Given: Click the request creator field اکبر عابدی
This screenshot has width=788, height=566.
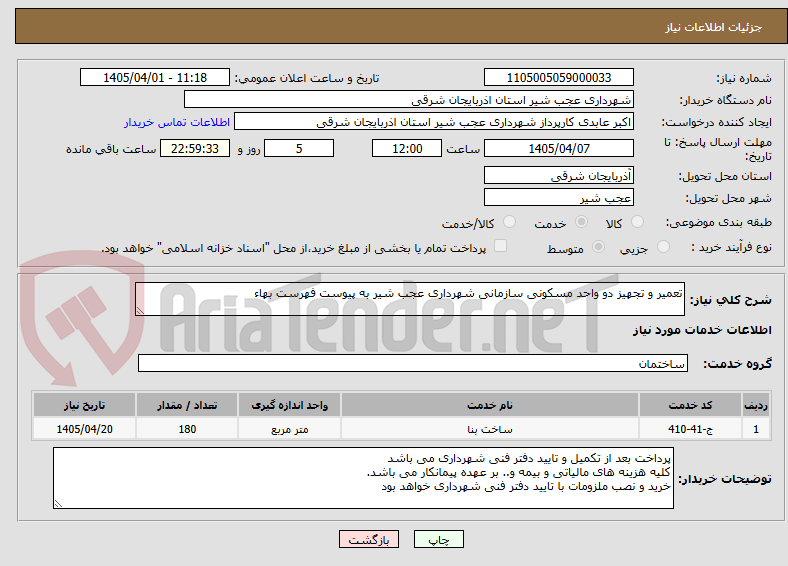Looking at the screenshot, I should pos(434,122).
